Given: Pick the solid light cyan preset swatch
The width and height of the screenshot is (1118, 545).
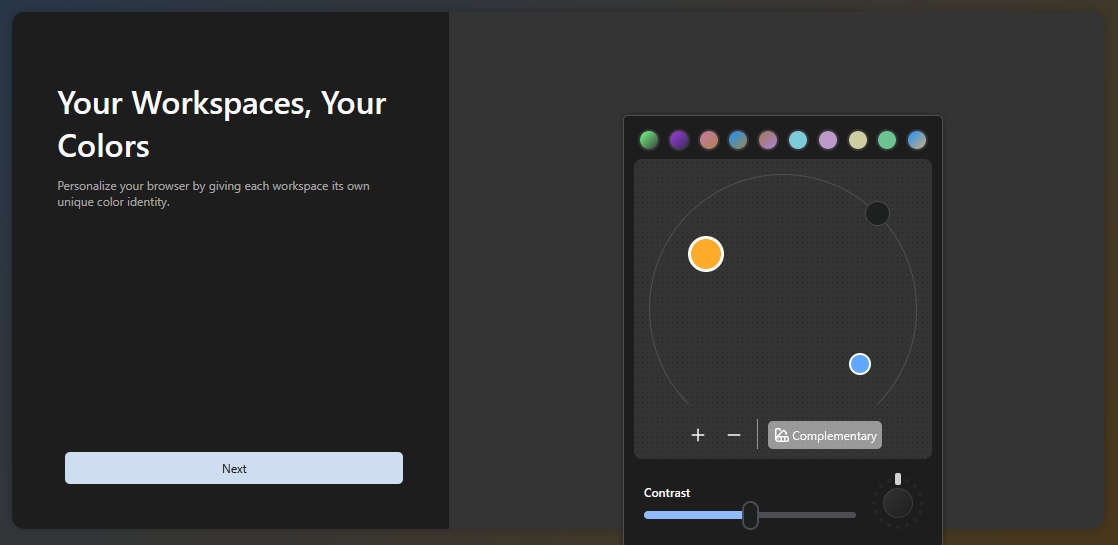Looking at the screenshot, I should 798,140.
